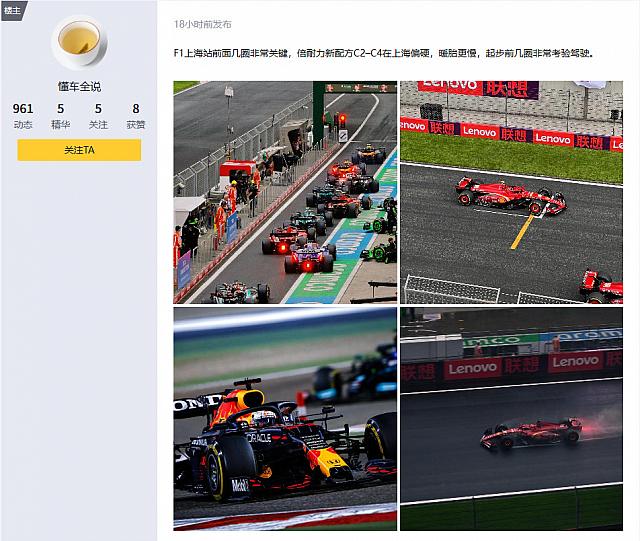640x541 pixels.
Task: Open the Ferrari on starting grid photo
Action: click(x=511, y=192)
